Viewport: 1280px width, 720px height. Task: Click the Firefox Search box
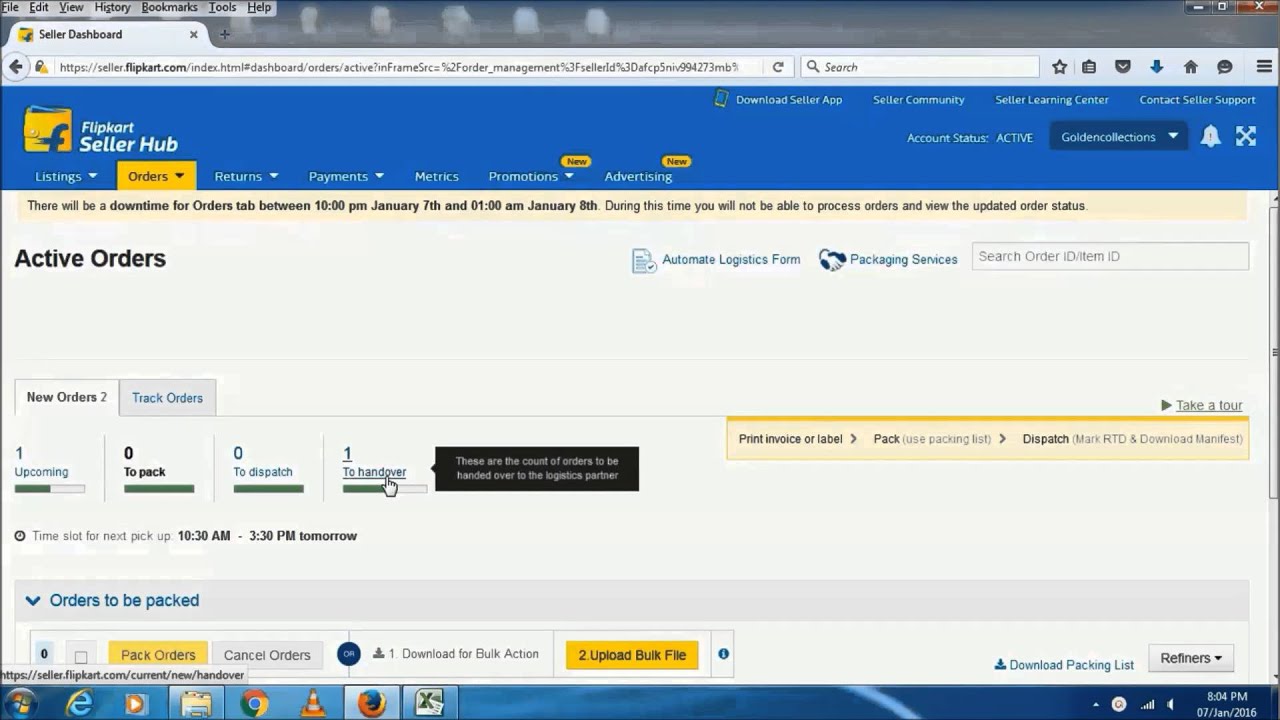point(920,67)
